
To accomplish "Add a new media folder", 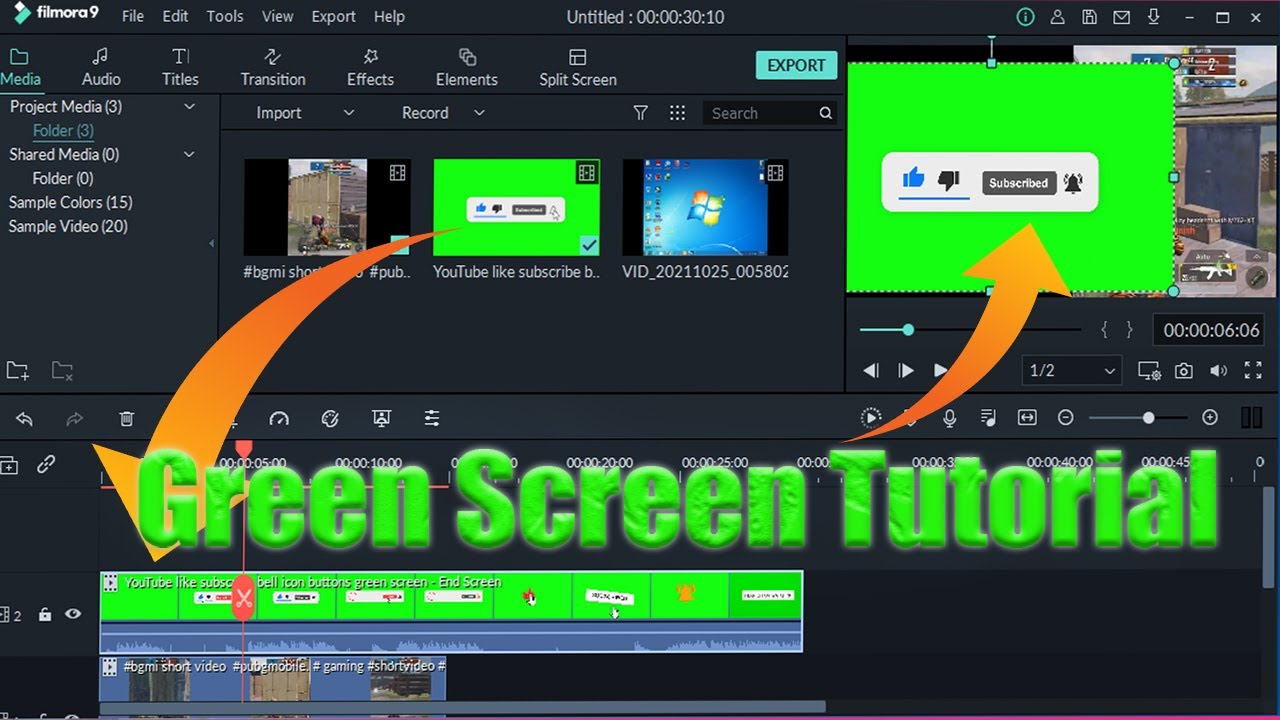I will [x=17, y=371].
